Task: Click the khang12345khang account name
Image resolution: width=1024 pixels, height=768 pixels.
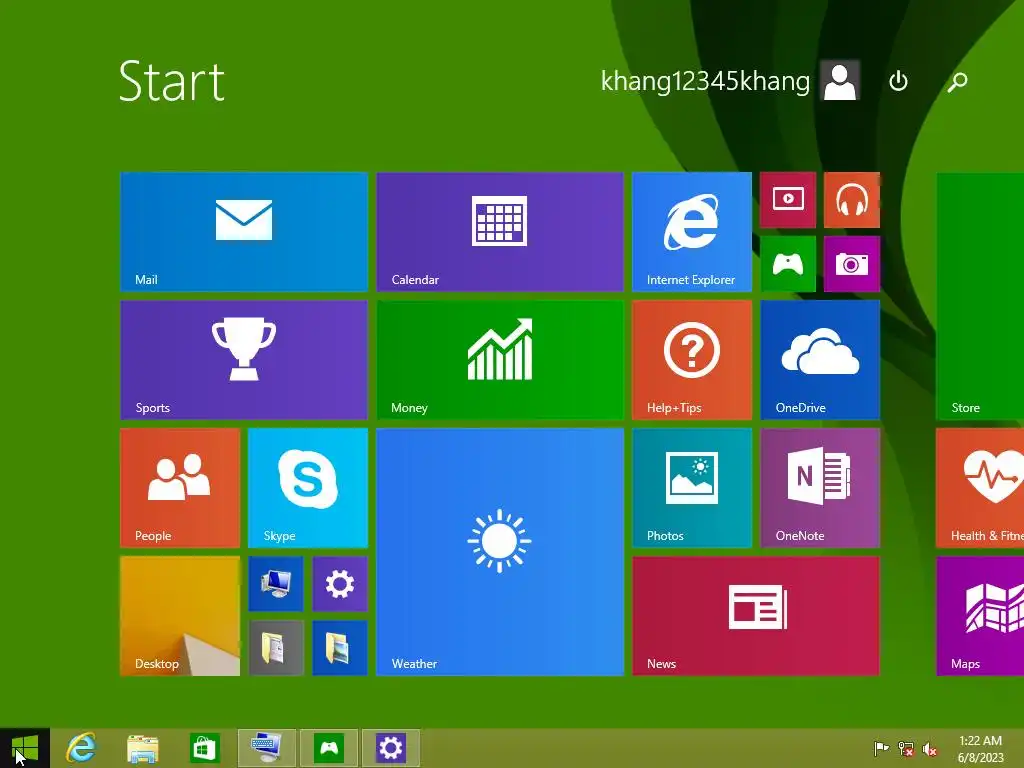Action: (x=705, y=81)
